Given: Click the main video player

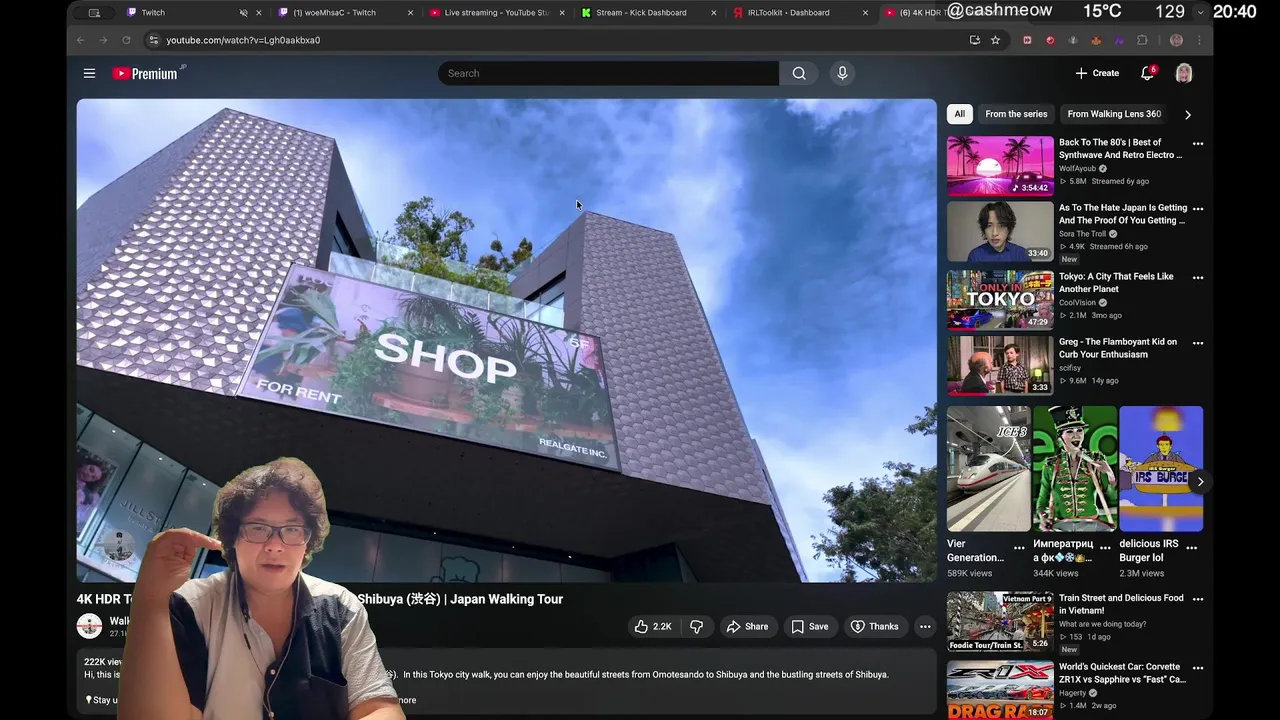Looking at the screenshot, I should pos(507,340).
